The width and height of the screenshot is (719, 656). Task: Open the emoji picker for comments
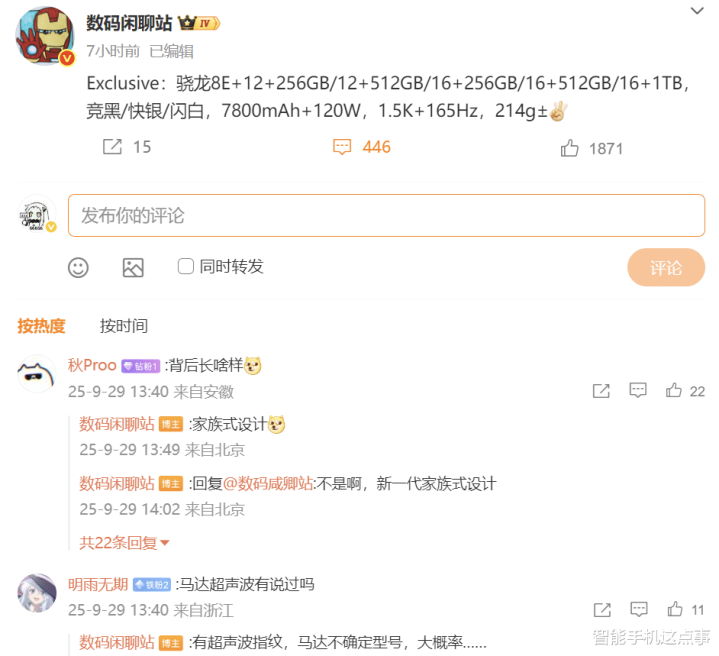(78, 267)
